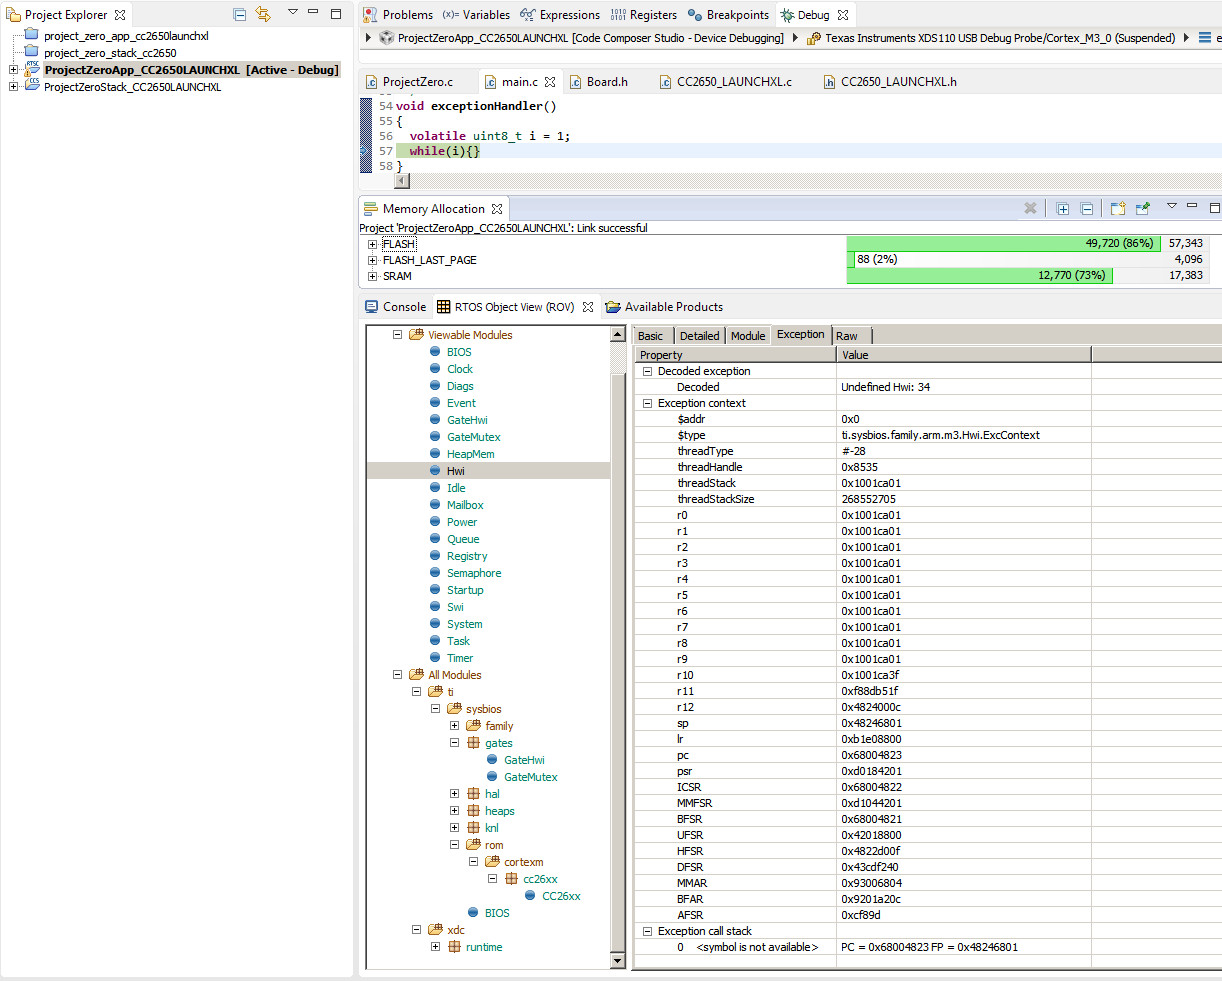Switch to the Raw tab in ROV
The height and width of the screenshot is (981, 1222).
click(847, 336)
